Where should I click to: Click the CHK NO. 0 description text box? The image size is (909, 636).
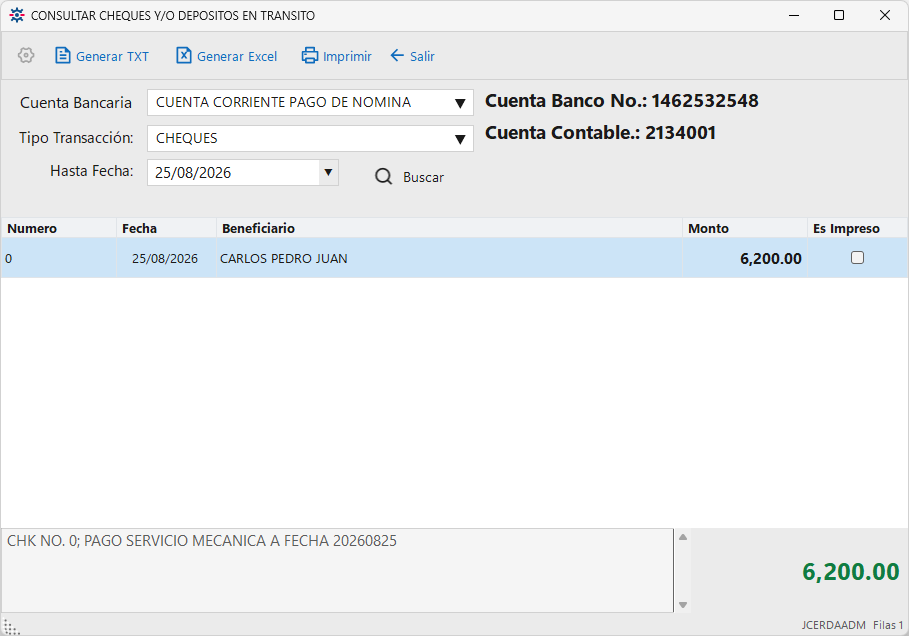coord(337,570)
